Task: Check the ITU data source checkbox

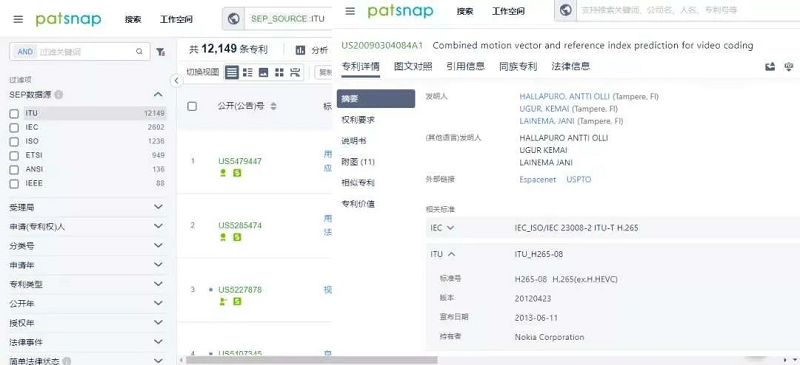Action: coord(14,113)
